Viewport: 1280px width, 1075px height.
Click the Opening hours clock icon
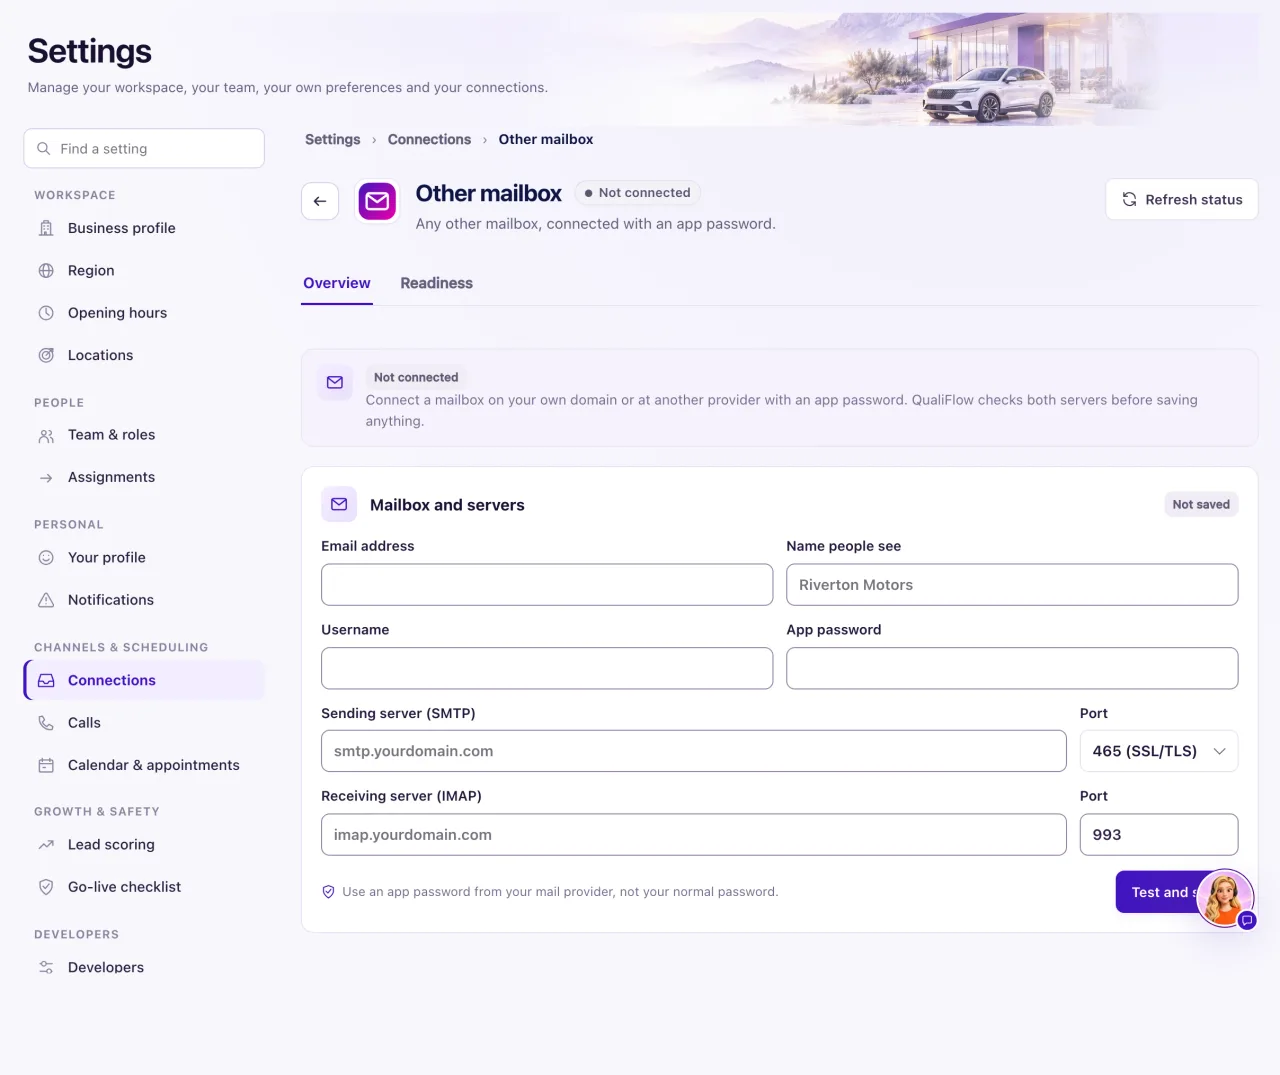pyautogui.click(x=46, y=313)
